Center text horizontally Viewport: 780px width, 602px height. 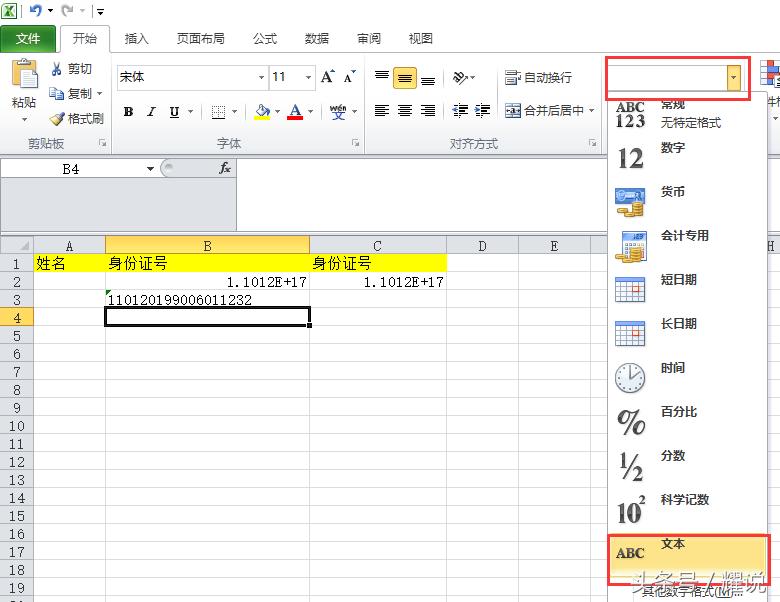click(x=405, y=110)
